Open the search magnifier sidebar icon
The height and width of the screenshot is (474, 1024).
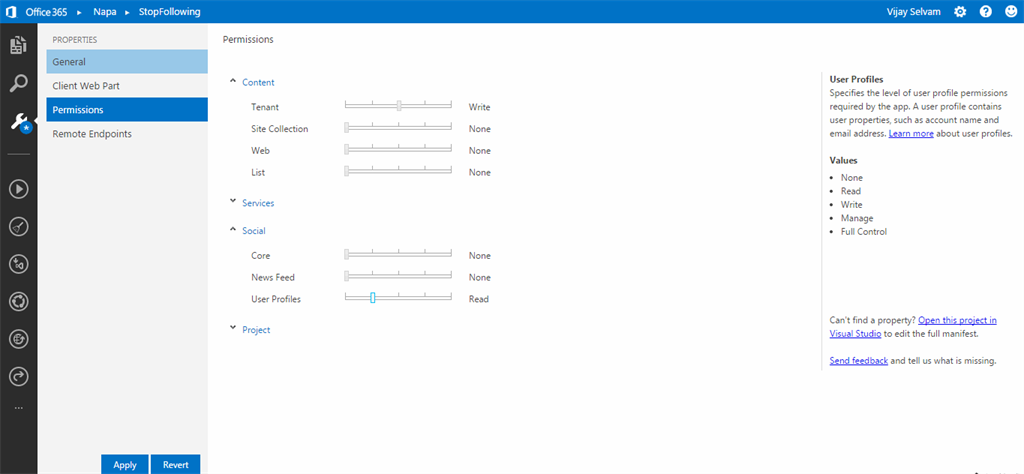tap(18, 83)
